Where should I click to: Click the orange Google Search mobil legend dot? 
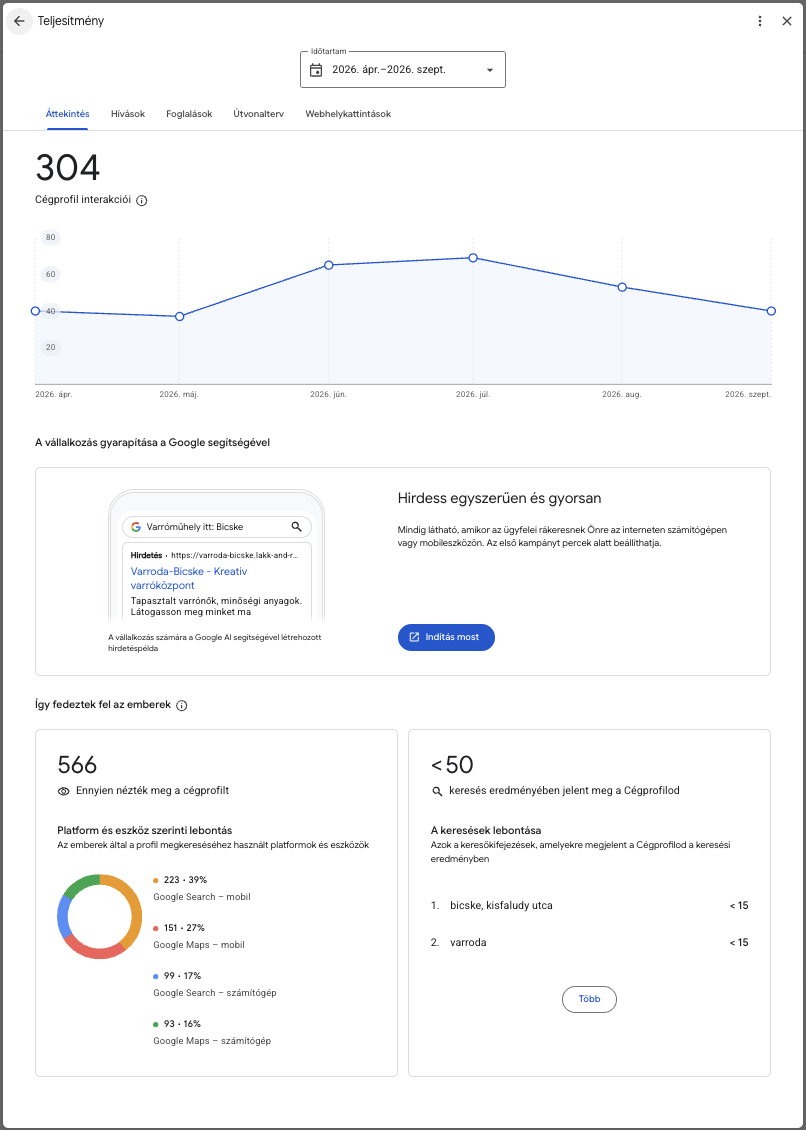(x=156, y=880)
